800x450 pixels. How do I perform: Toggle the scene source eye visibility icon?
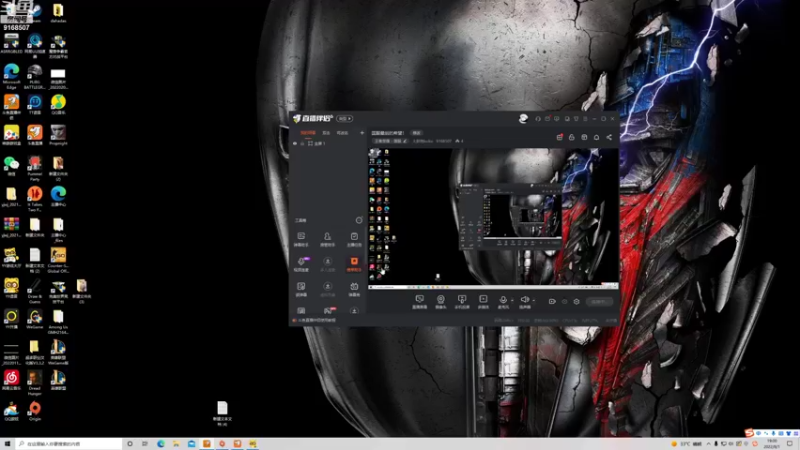point(295,144)
